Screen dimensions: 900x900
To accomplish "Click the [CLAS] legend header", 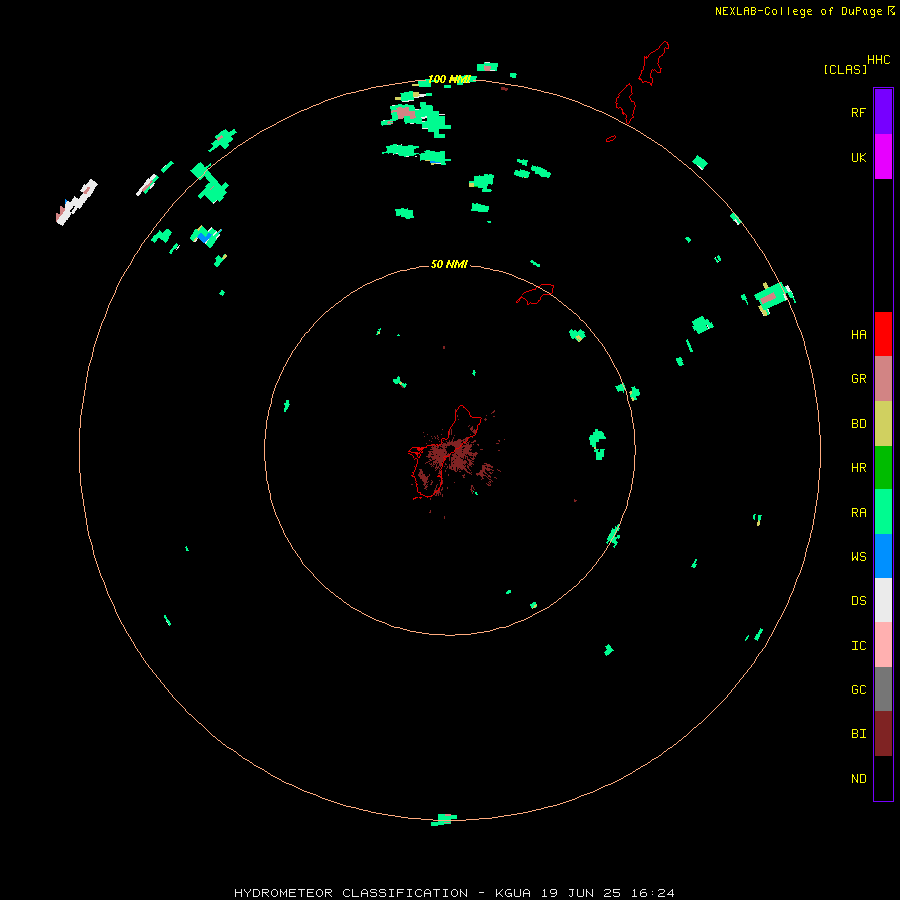I will pyautogui.click(x=845, y=69).
